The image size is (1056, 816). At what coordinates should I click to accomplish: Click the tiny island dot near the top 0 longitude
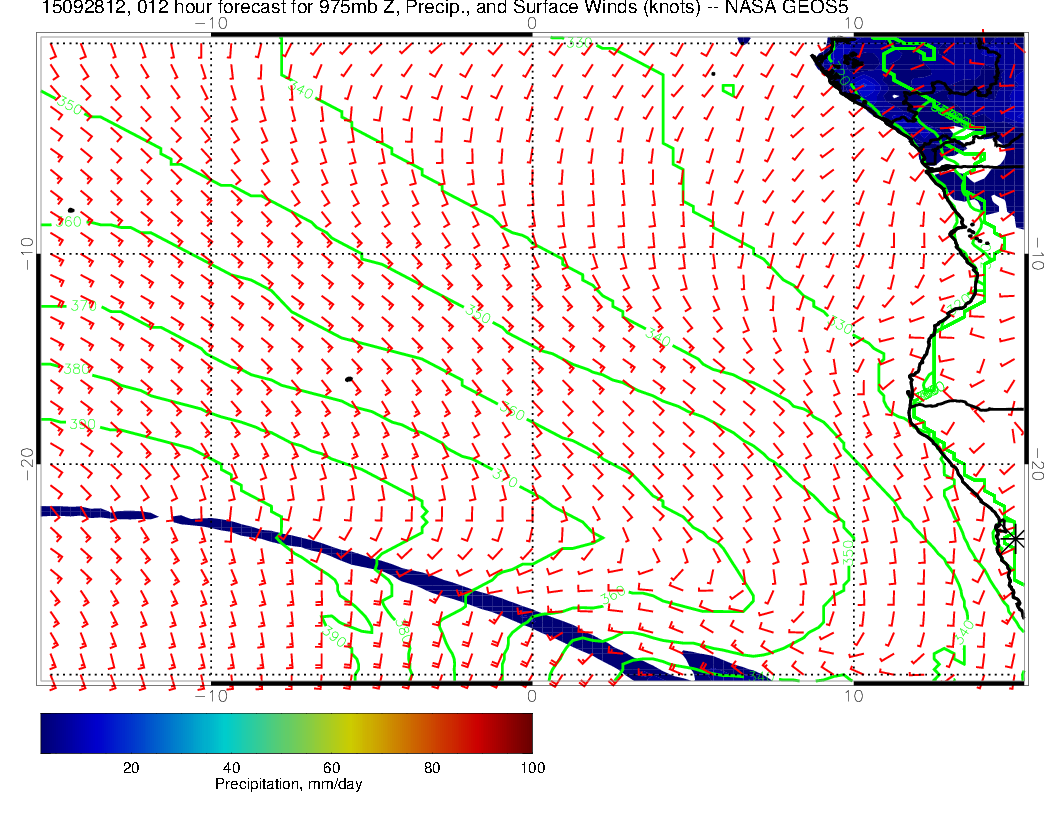pos(713,73)
